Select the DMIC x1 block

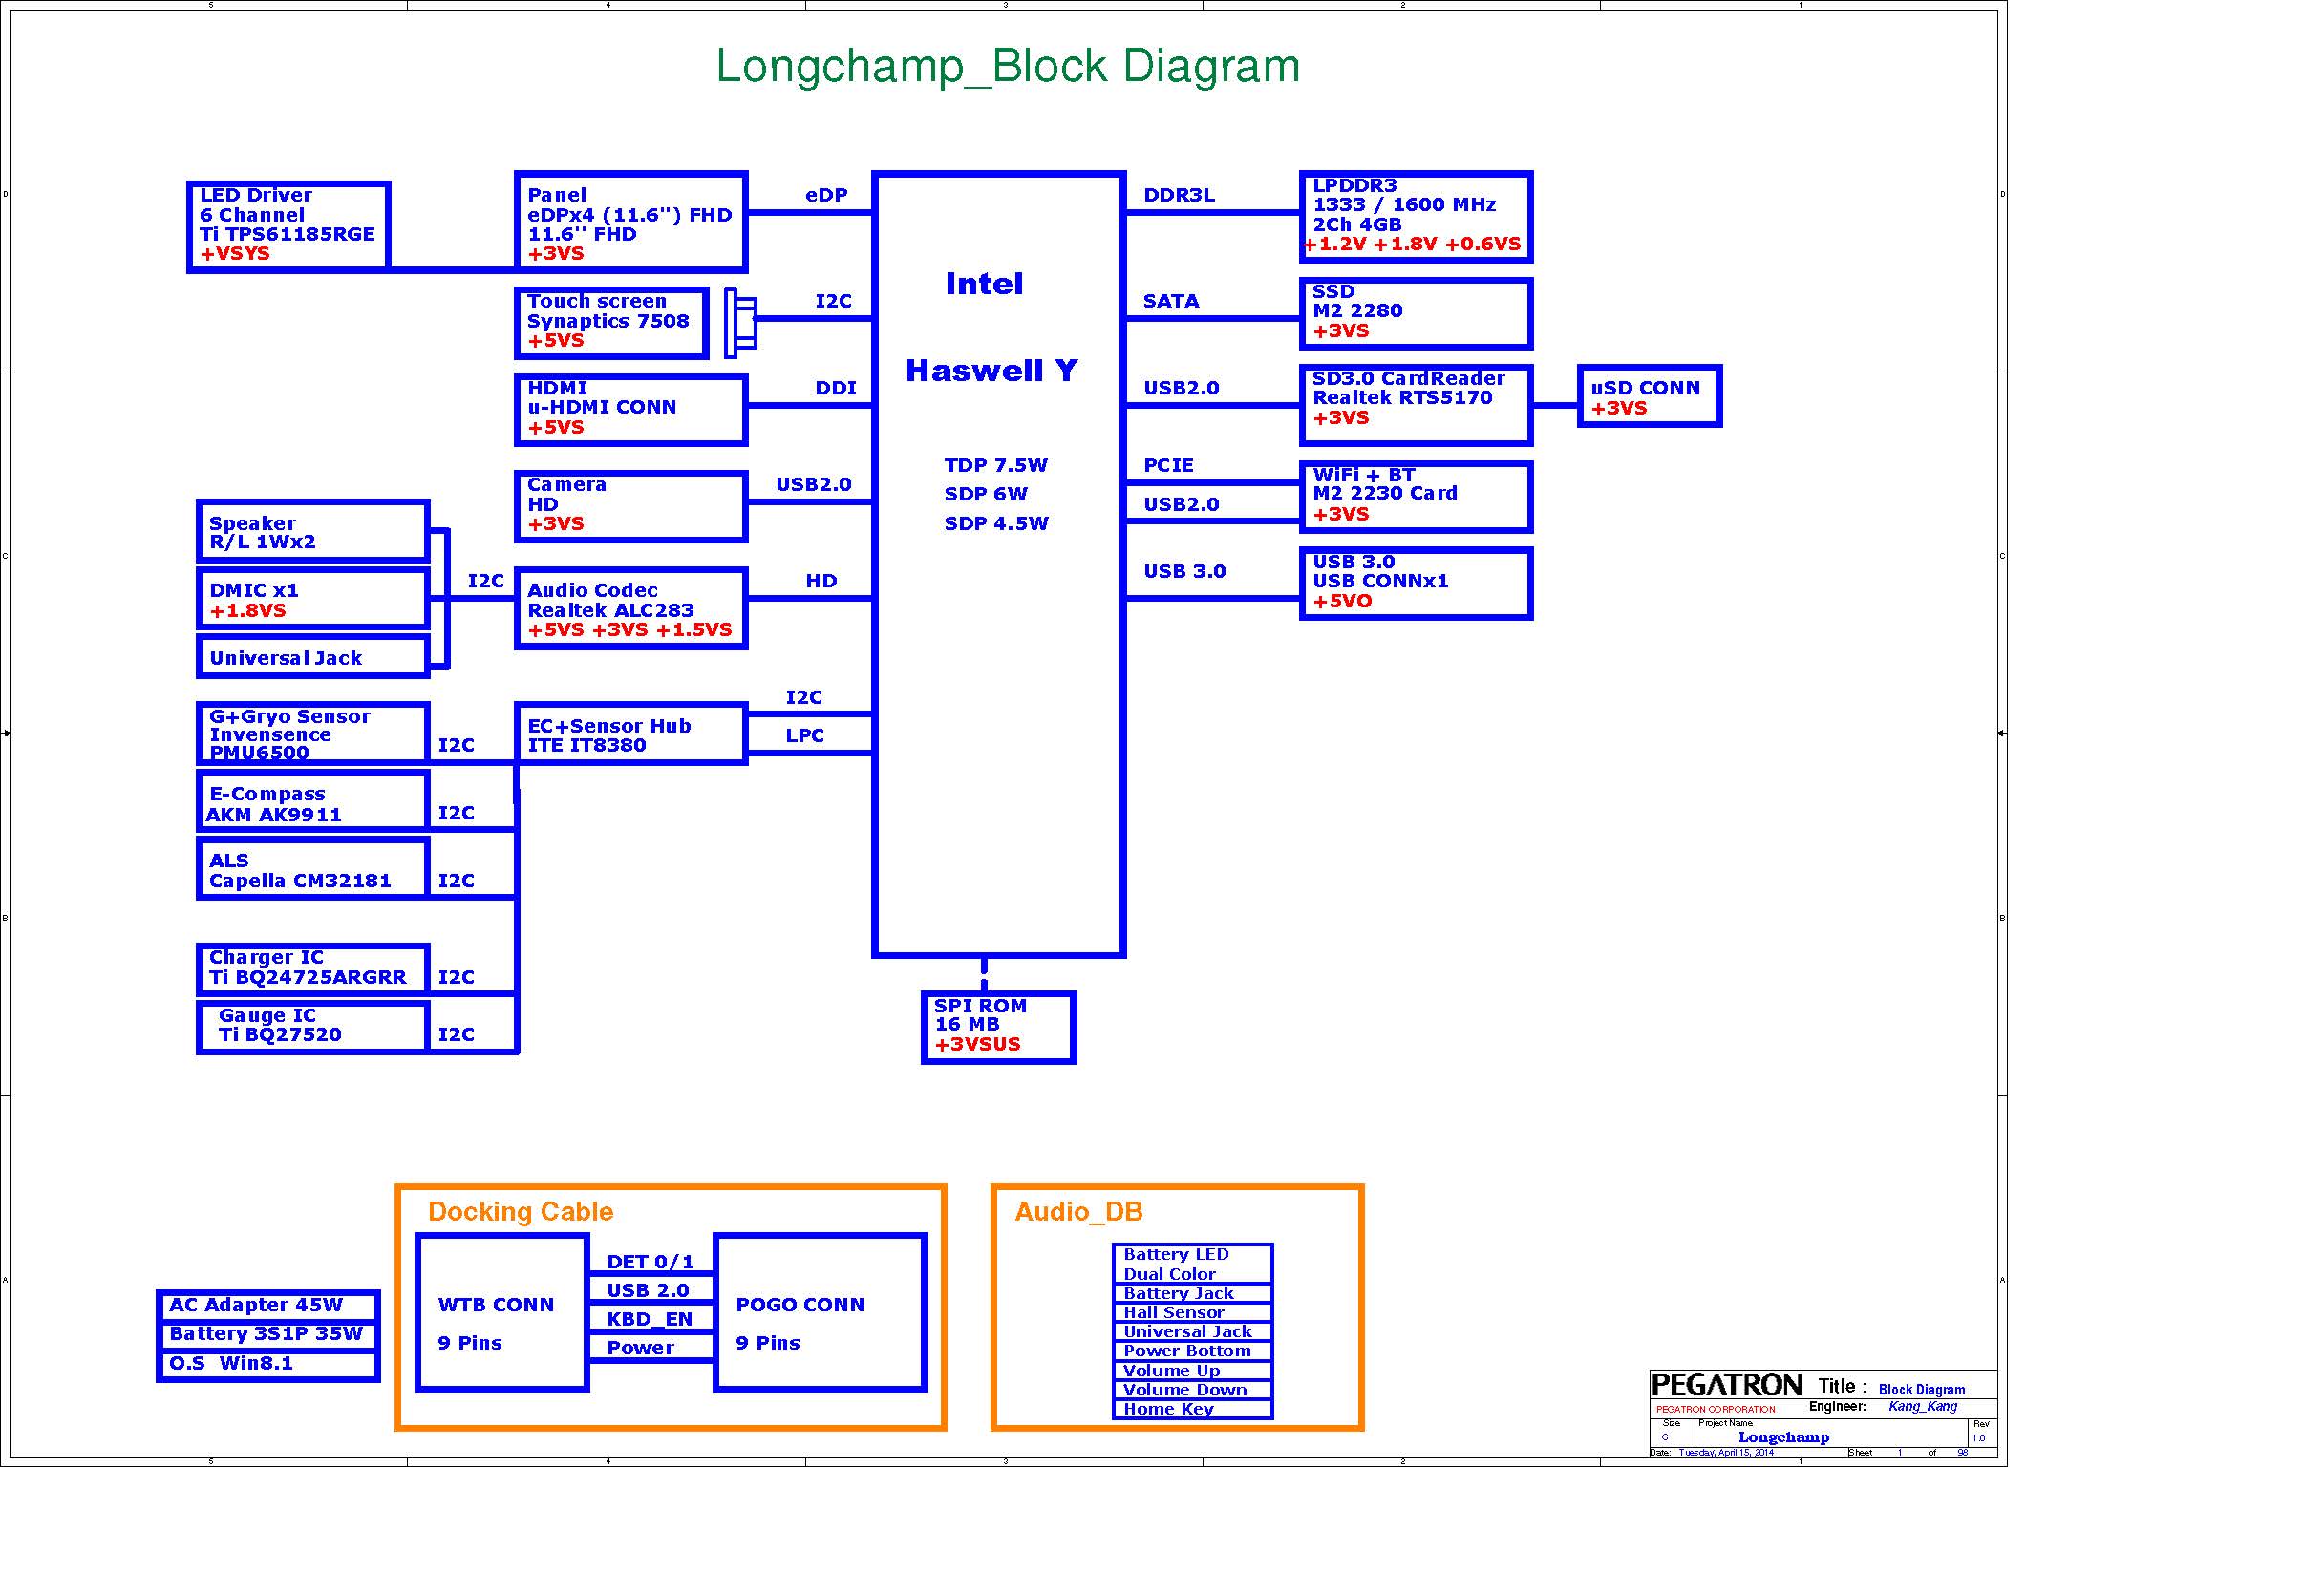[313, 598]
